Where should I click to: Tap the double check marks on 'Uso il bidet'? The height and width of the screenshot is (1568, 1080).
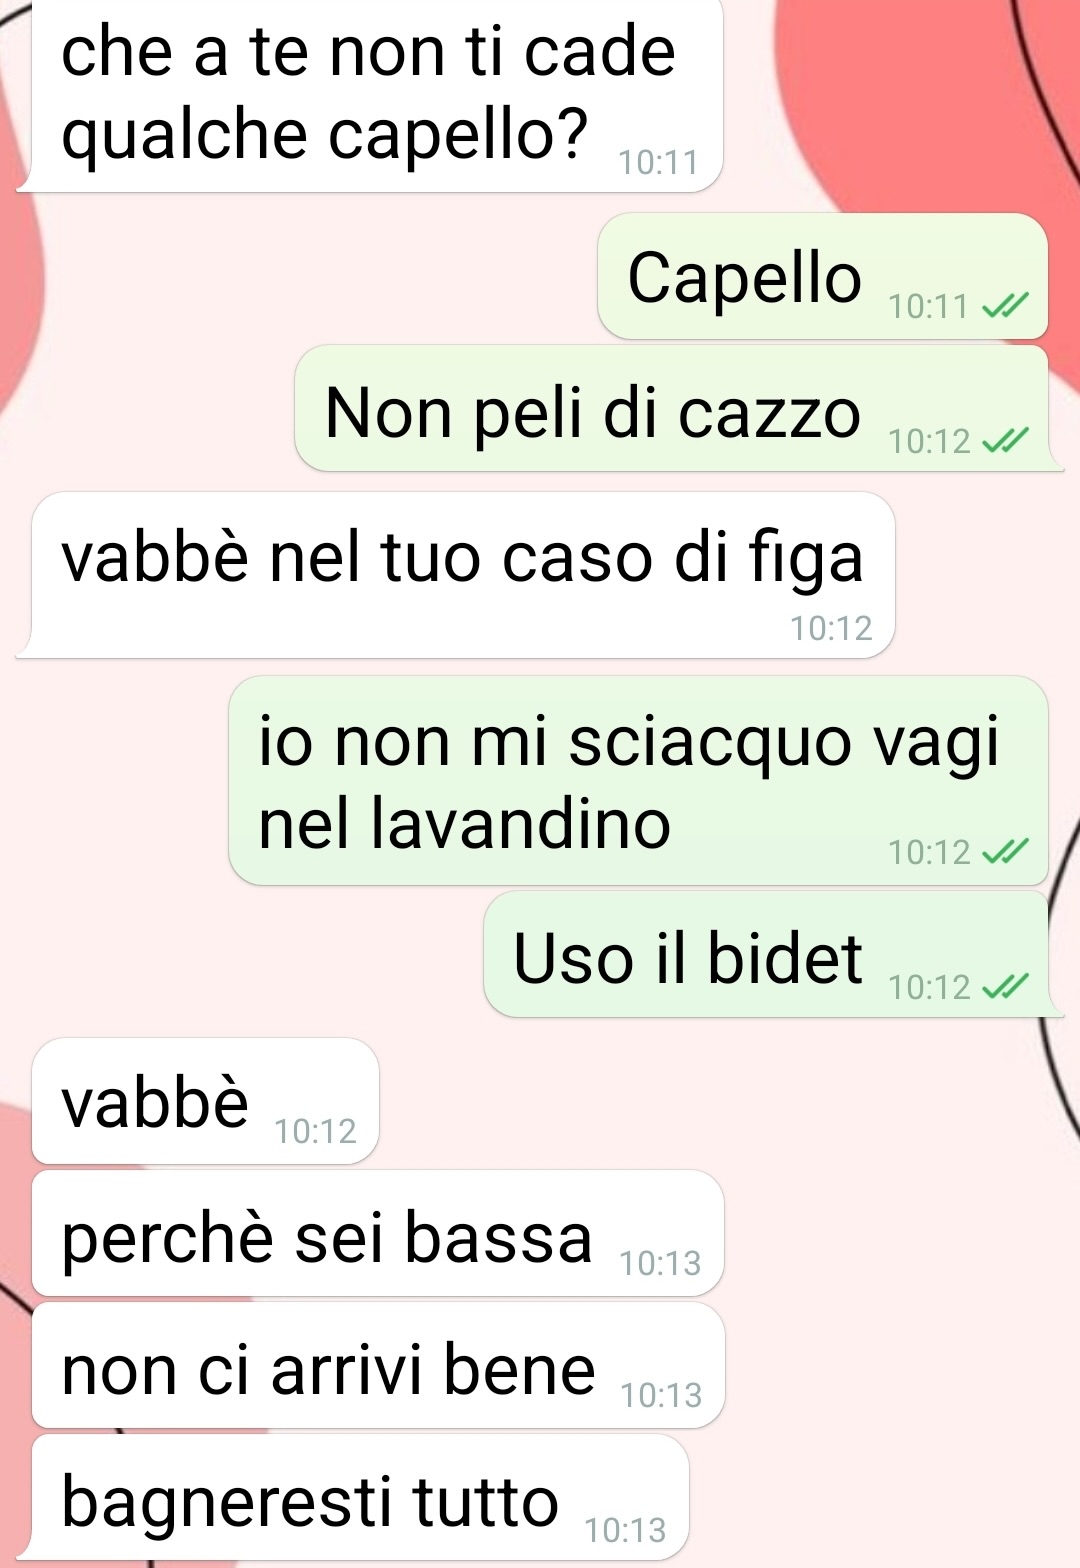point(1005,987)
